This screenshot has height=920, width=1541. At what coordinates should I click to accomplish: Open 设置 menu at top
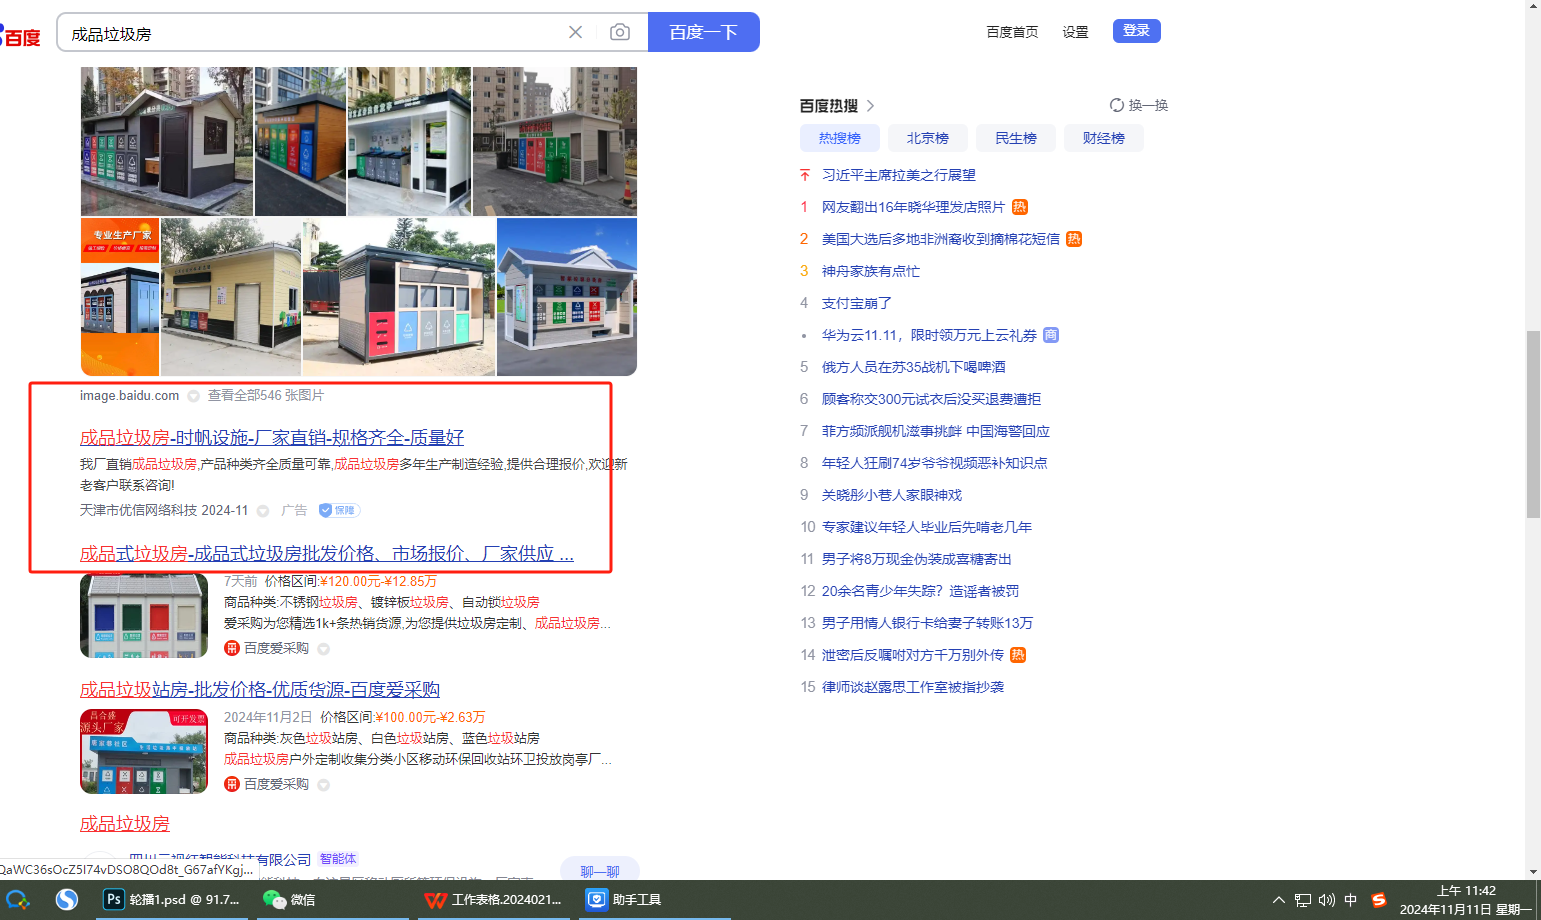pos(1075,32)
